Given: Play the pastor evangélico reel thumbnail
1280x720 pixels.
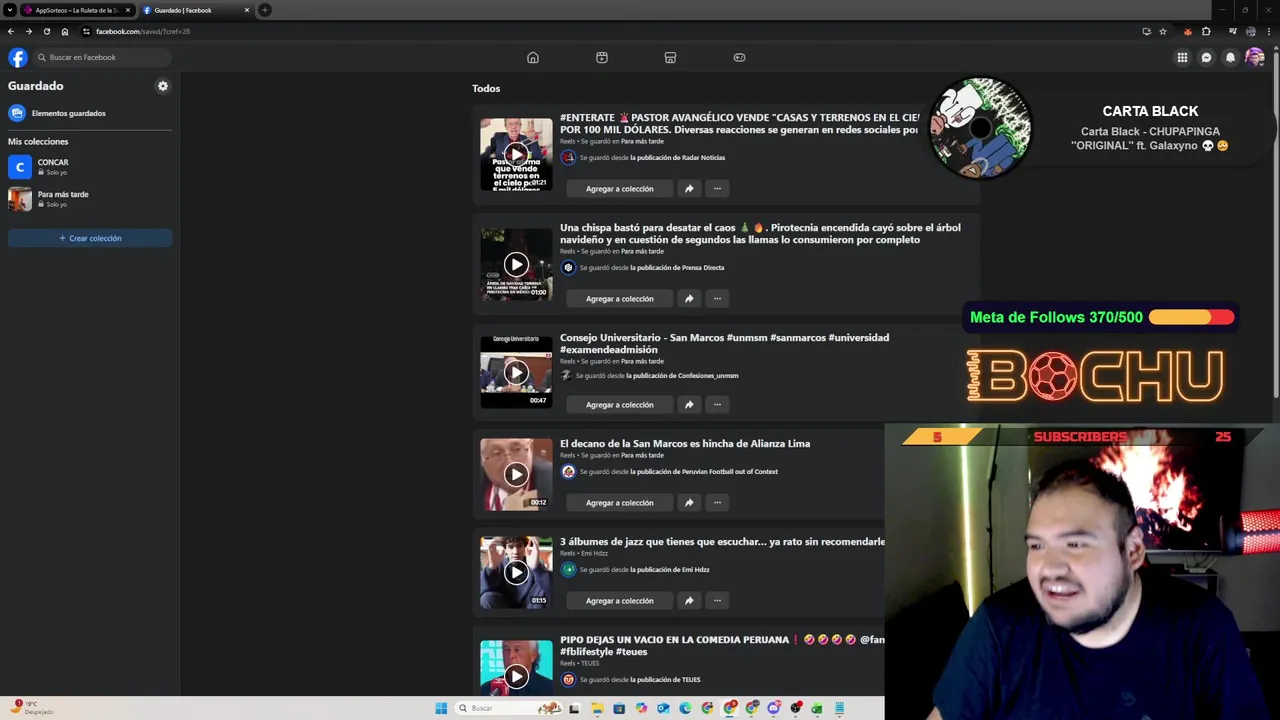Looking at the screenshot, I should pyautogui.click(x=516, y=154).
